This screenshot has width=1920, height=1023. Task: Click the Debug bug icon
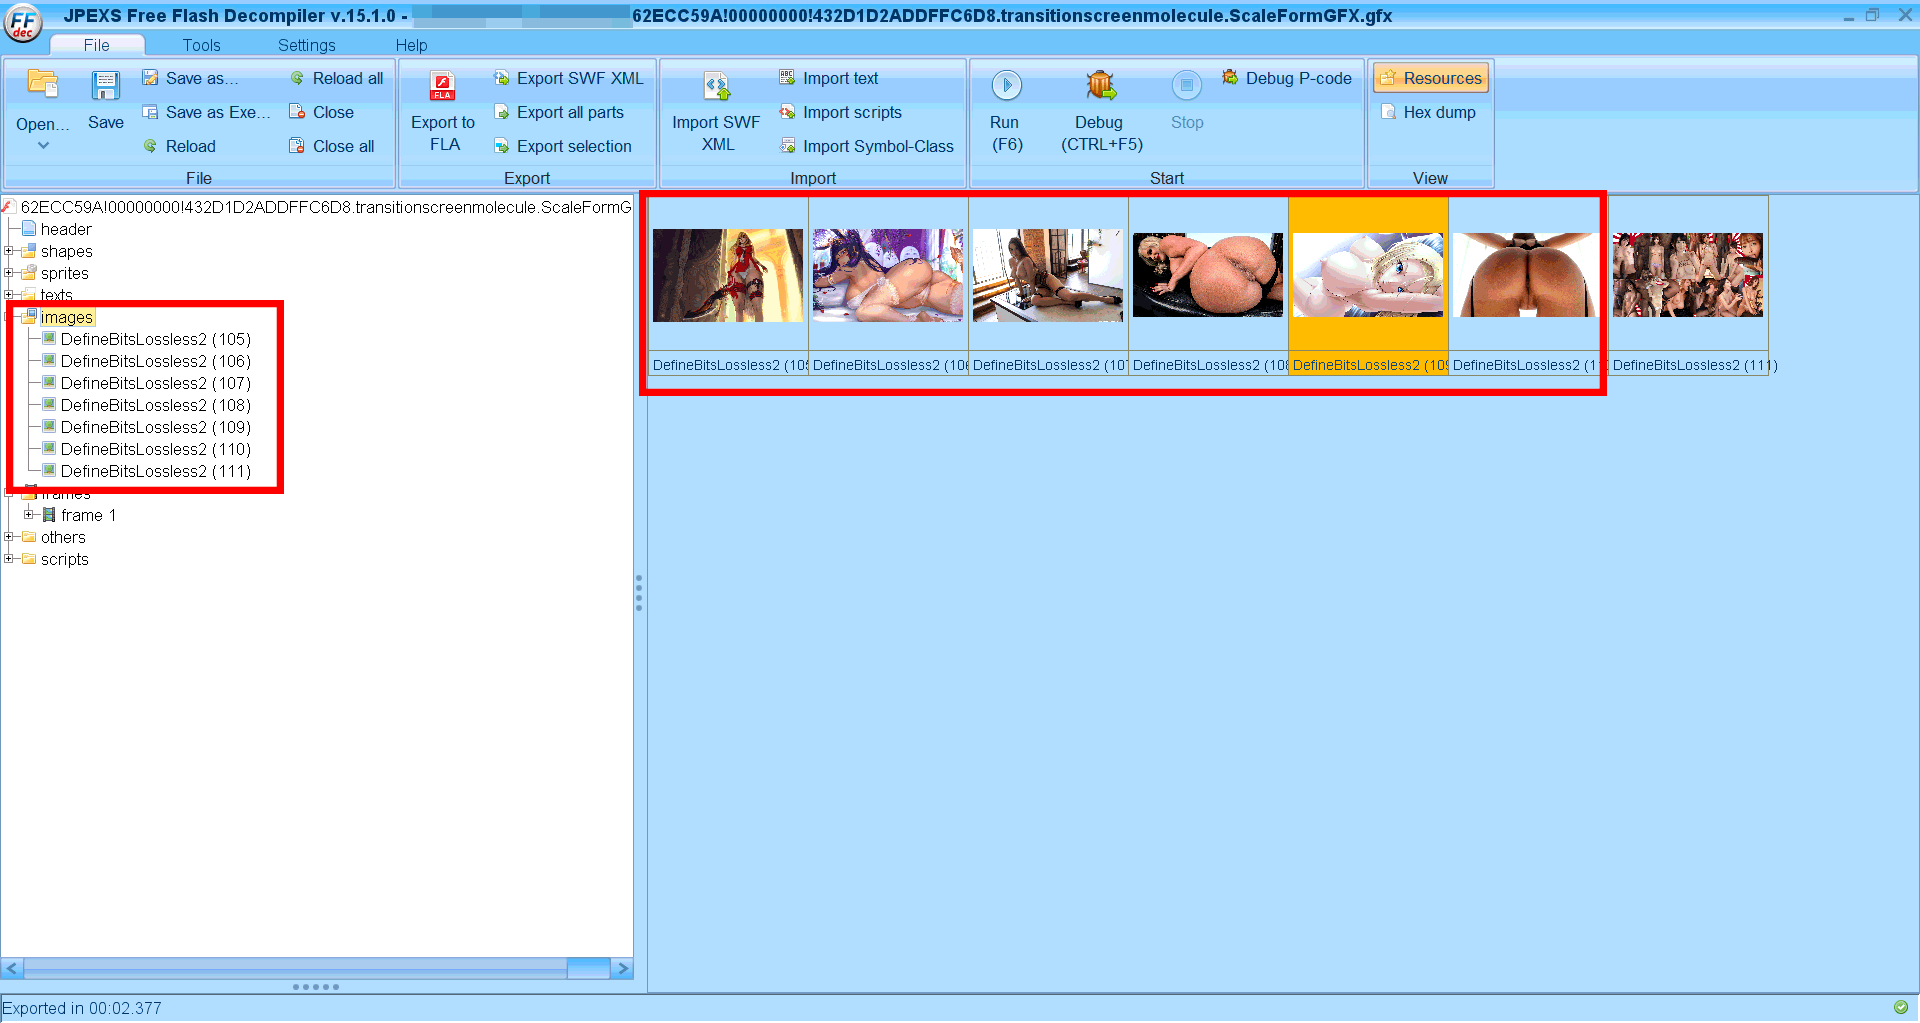pyautogui.click(x=1101, y=85)
